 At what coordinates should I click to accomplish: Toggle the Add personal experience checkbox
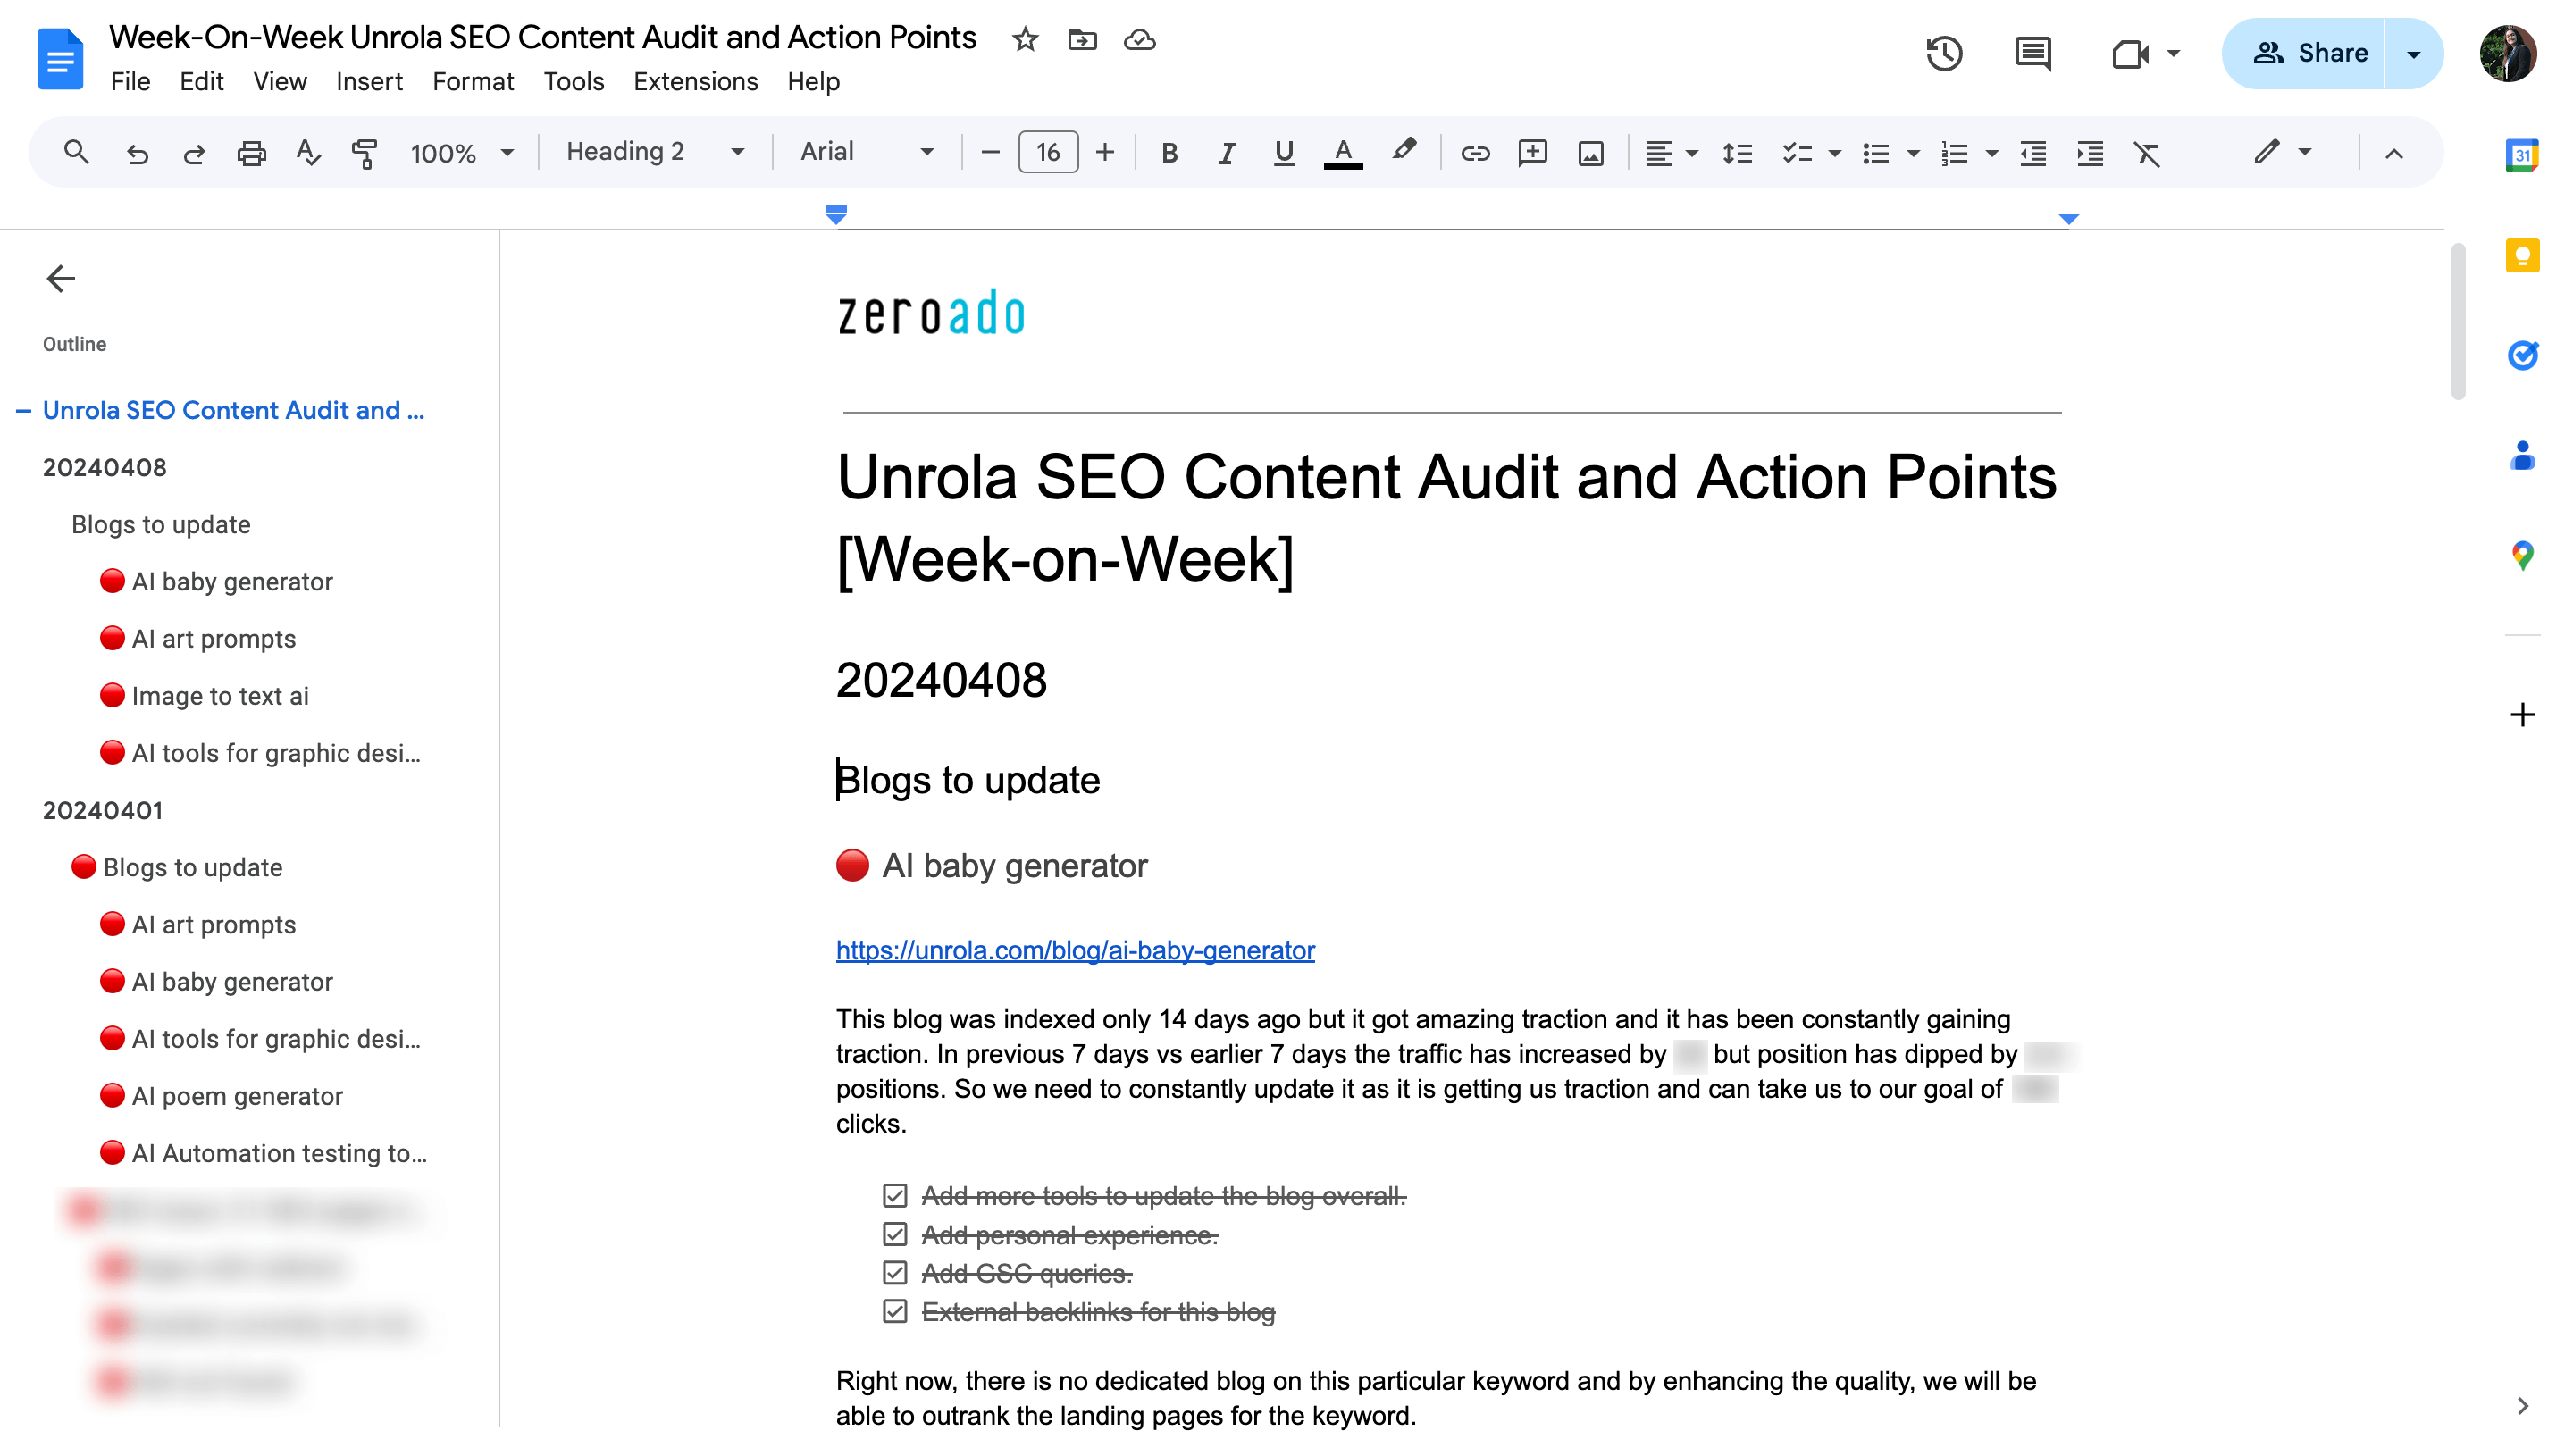[896, 1232]
